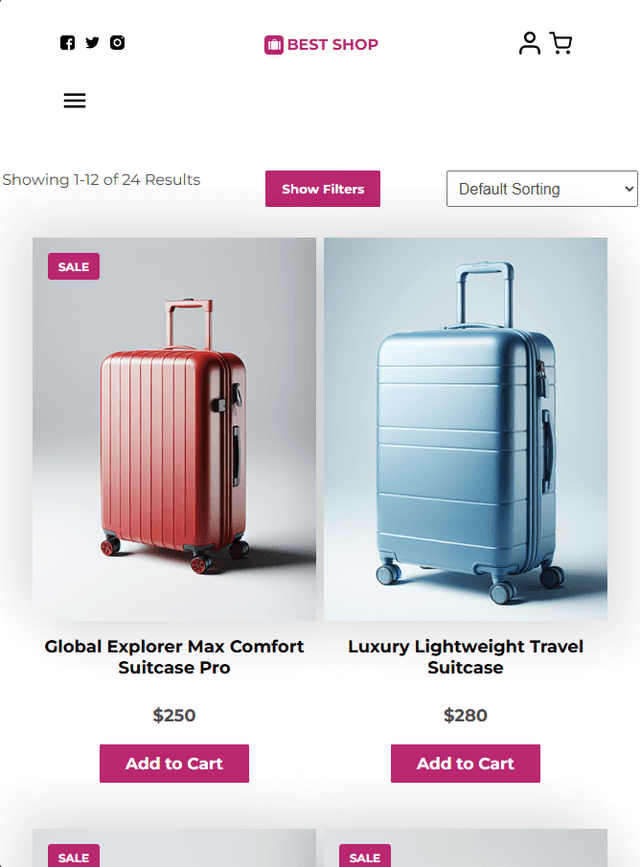The width and height of the screenshot is (640, 867).
Task: Click the blue suitcase product image
Action: 465,430
